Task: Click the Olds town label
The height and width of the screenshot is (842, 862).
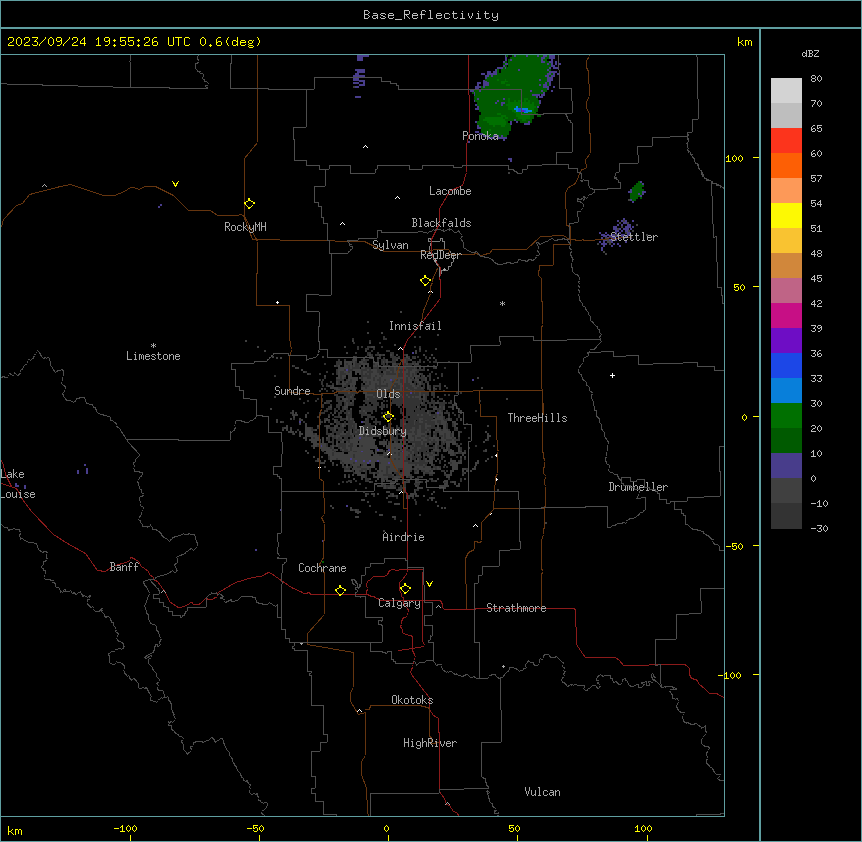Action: [388, 394]
